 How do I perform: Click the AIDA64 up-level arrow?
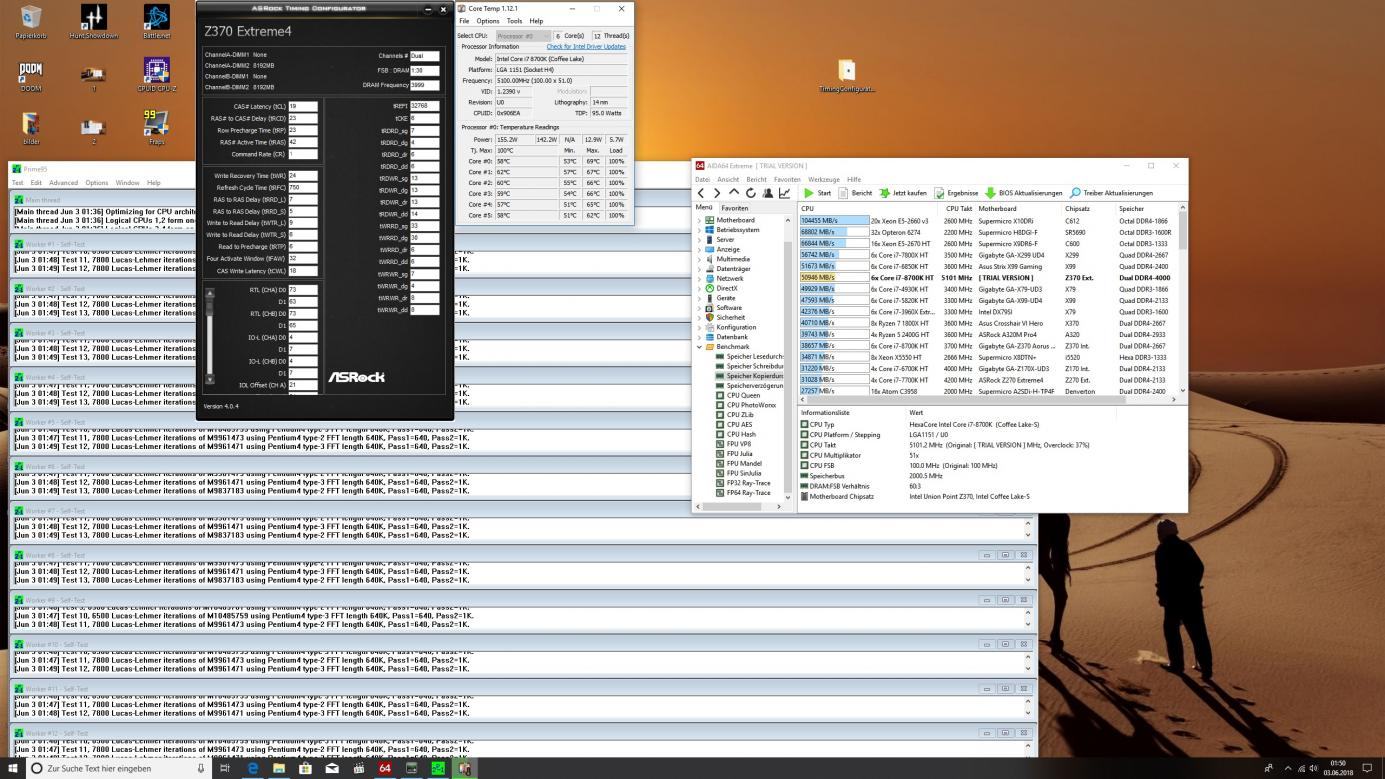(x=734, y=193)
